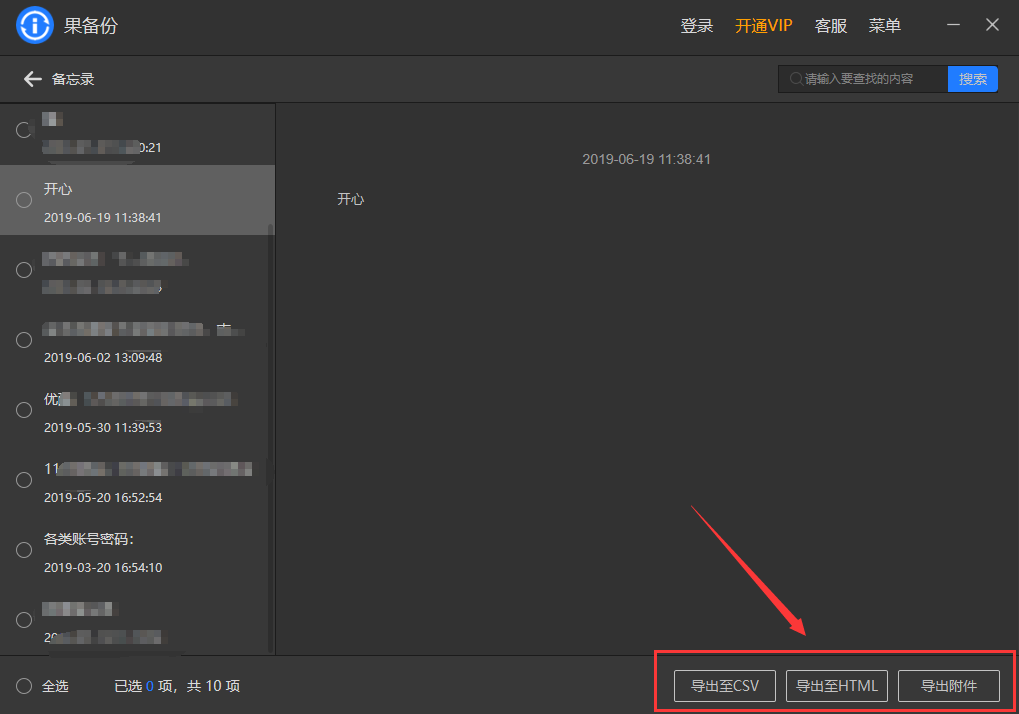Open 客服 customer service
1019x714 pixels.
point(831,26)
